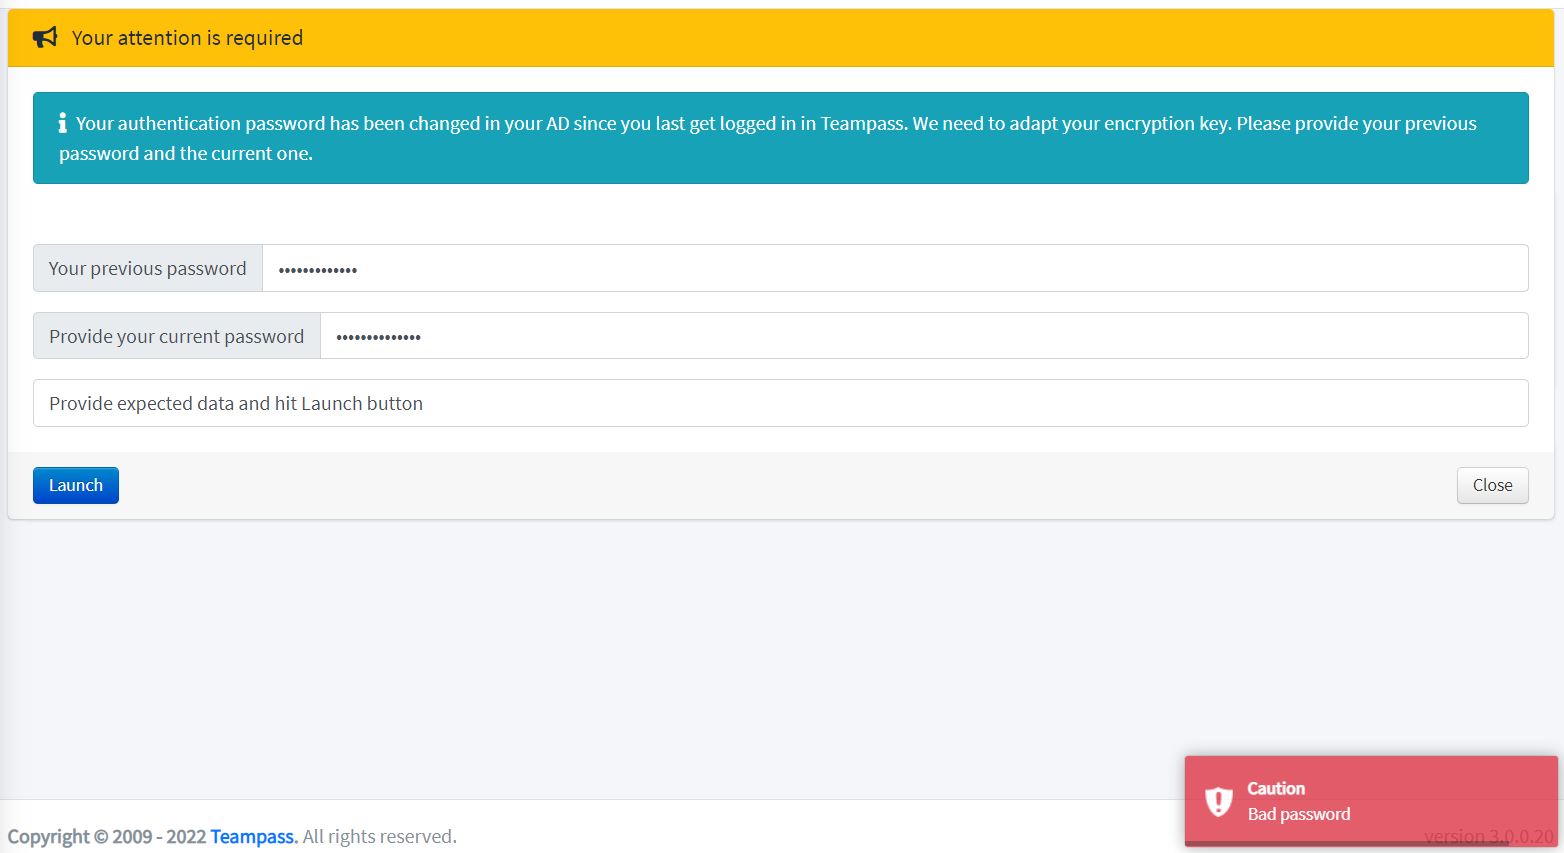Dismiss the Bad password caution notification
This screenshot has width=1564, height=853.
tap(1371, 801)
